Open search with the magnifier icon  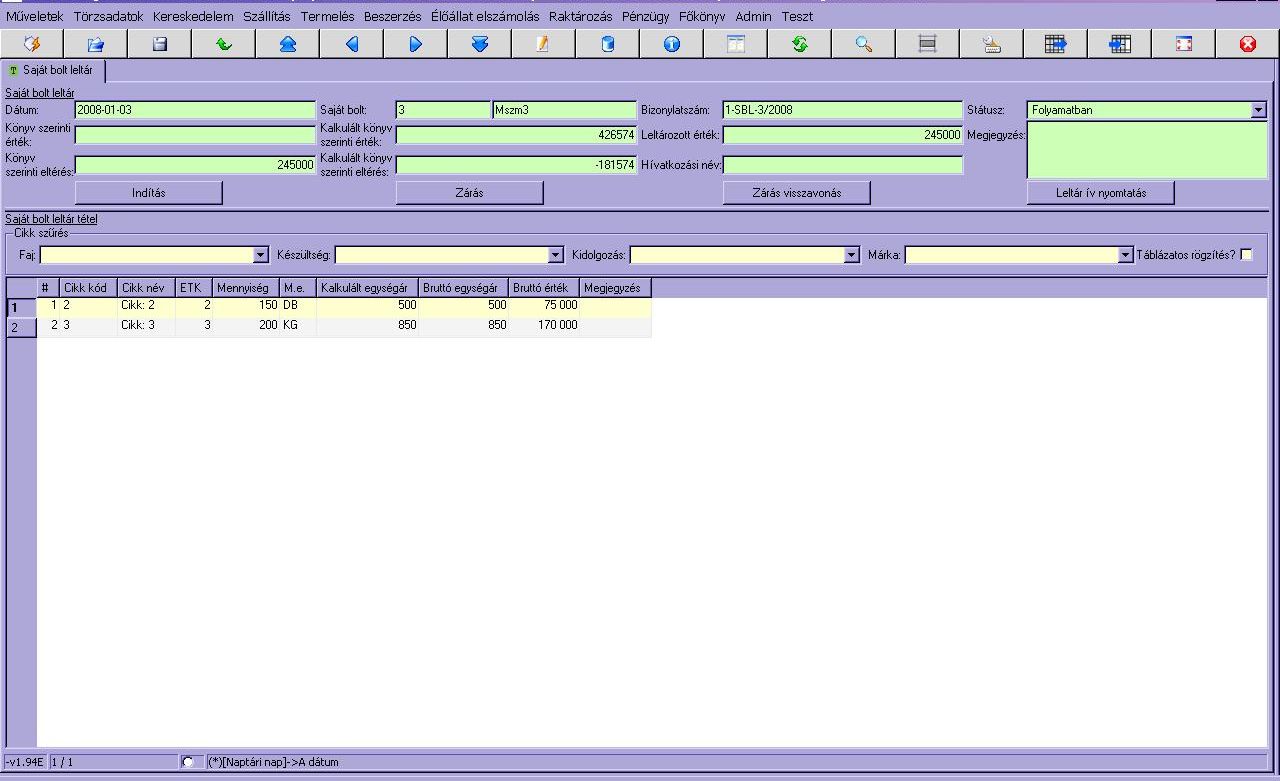point(864,44)
